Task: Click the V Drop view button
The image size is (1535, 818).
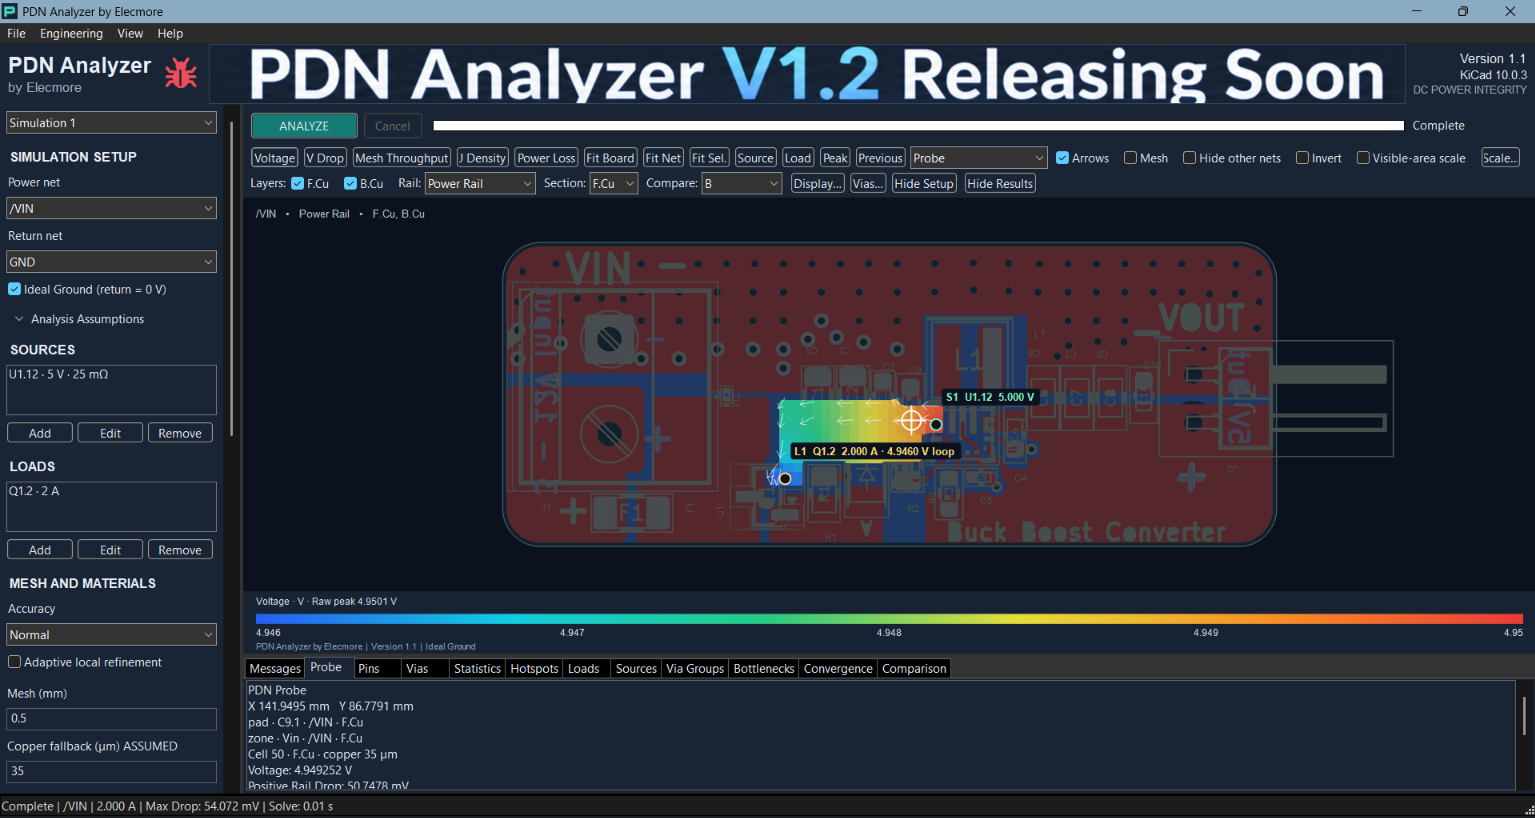Action: tap(325, 158)
